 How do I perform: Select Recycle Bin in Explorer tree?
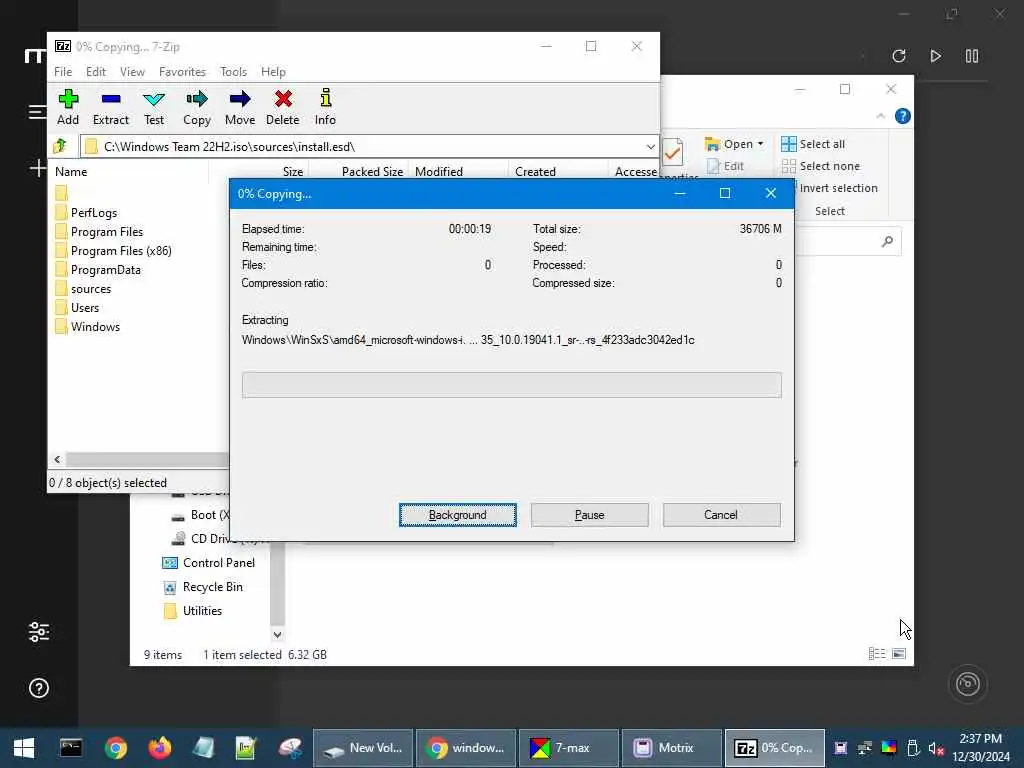pyautogui.click(x=203, y=586)
